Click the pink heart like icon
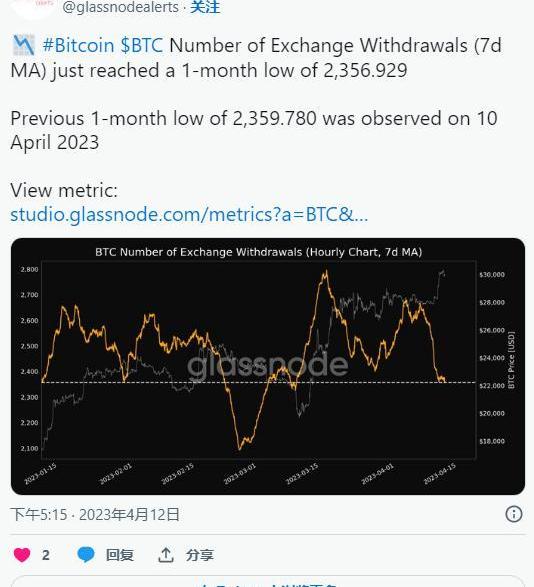This screenshot has width=534, height=587. coord(22,554)
